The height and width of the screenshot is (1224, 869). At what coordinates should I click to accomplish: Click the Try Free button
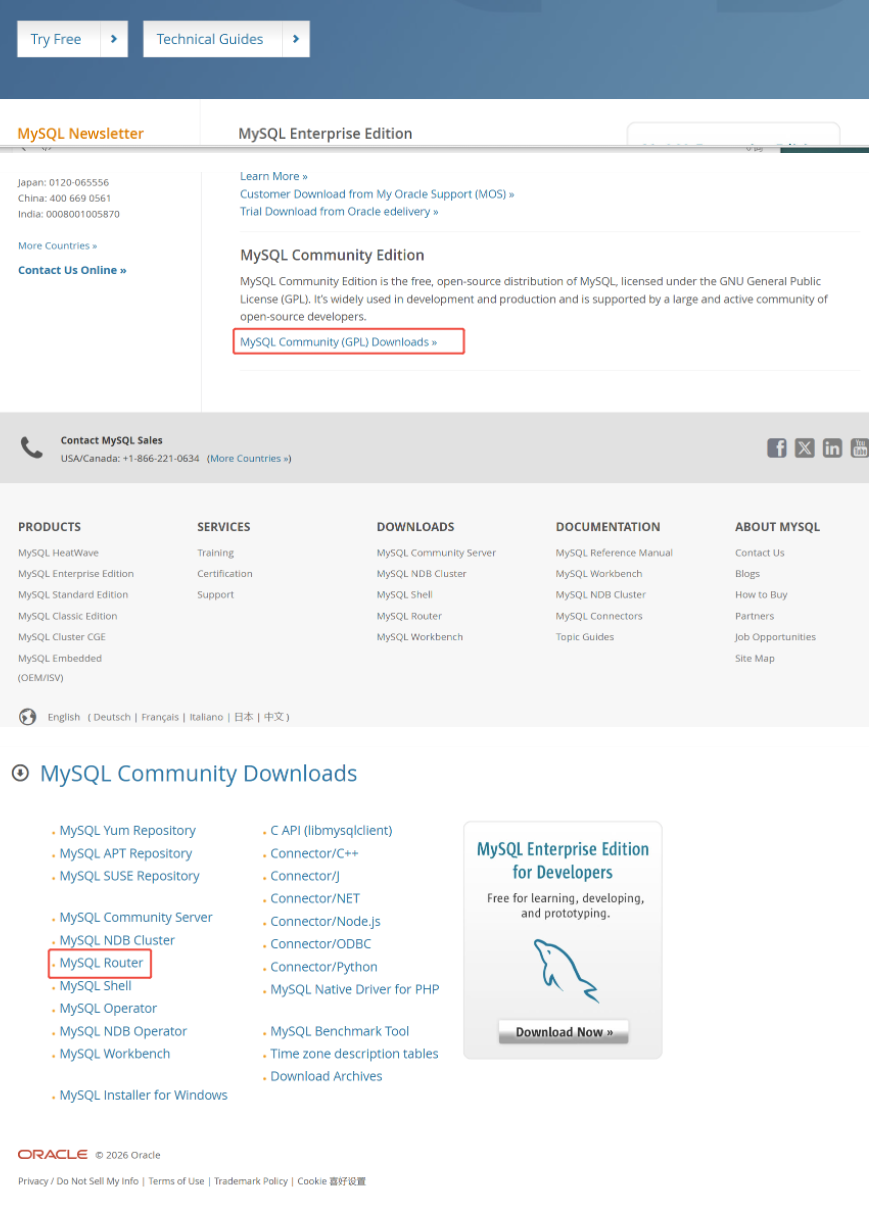click(72, 39)
